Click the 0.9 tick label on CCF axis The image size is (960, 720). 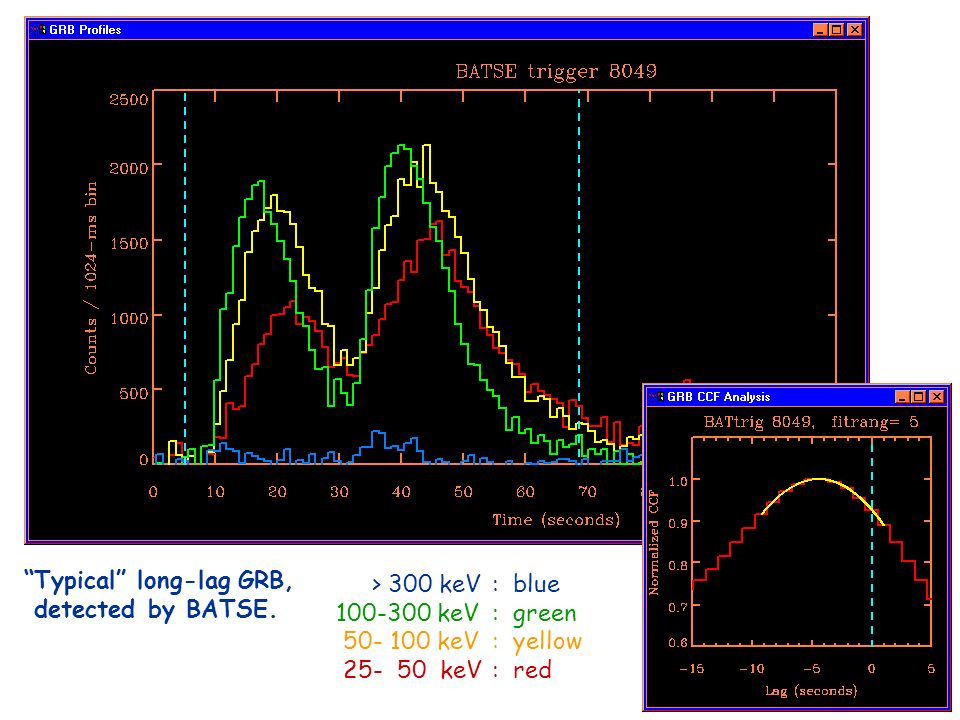pyautogui.click(x=678, y=523)
